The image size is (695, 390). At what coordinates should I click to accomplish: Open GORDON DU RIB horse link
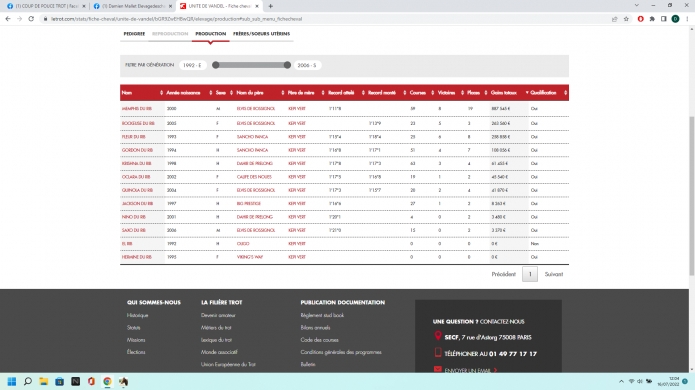coord(137,150)
